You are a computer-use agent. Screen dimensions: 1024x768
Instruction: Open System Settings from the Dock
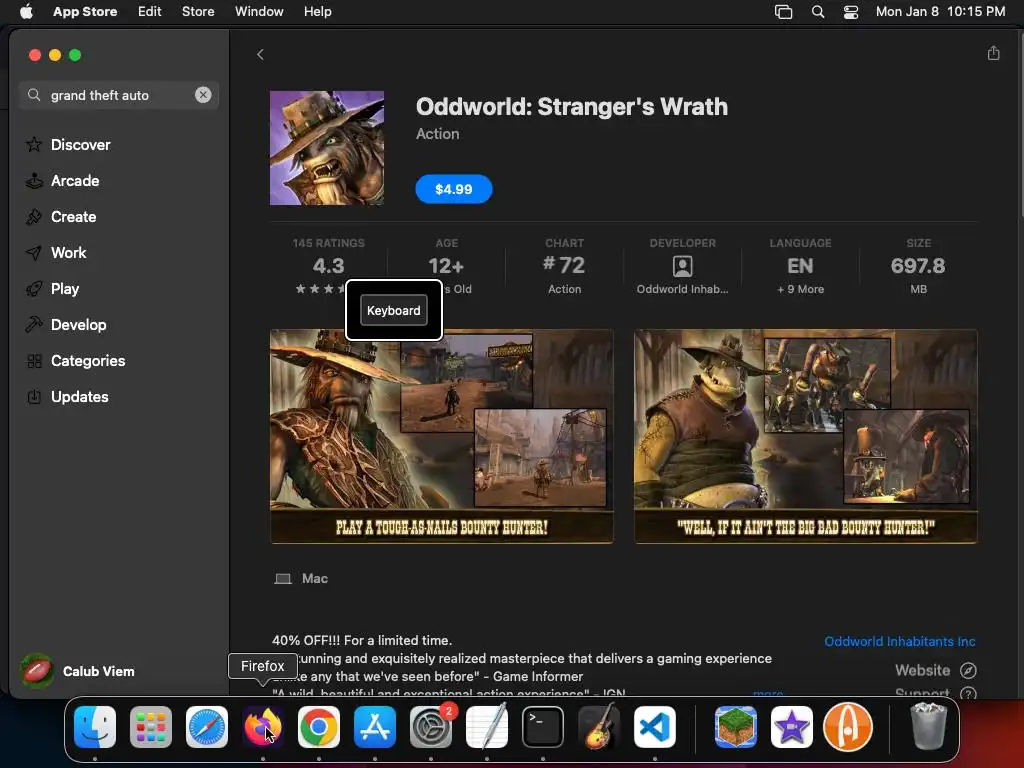(x=431, y=727)
